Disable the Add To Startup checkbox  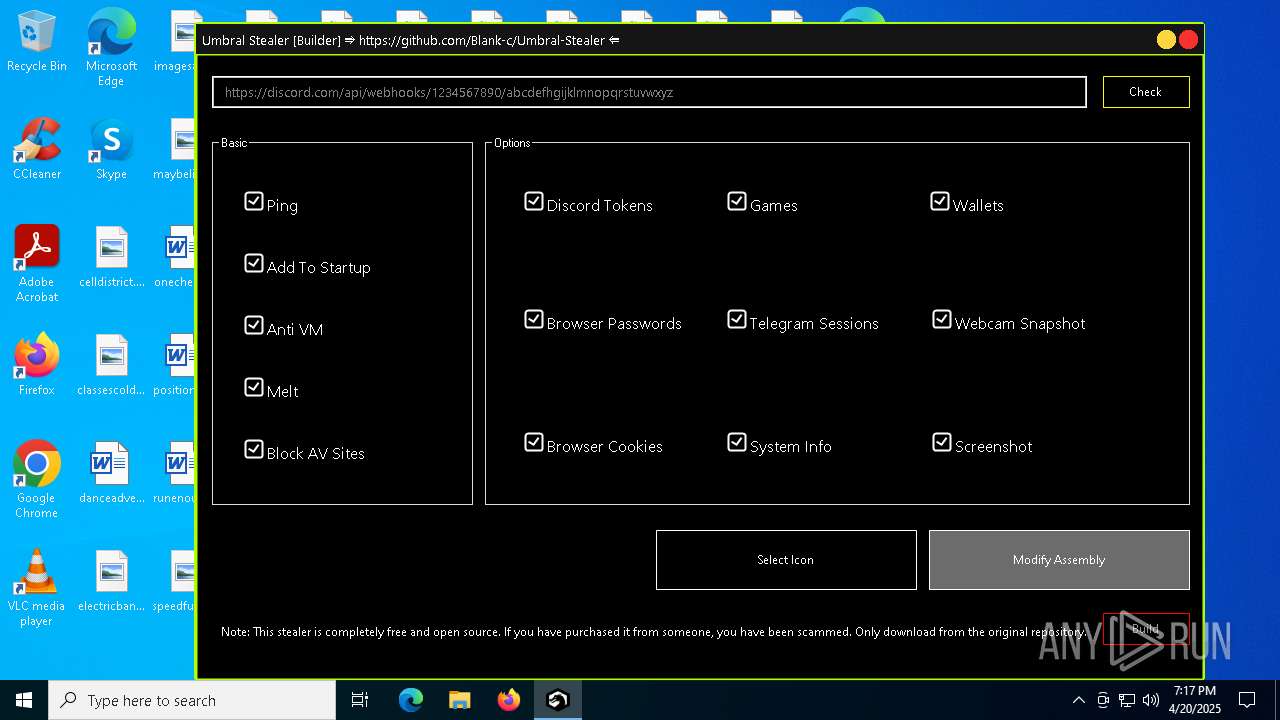(254, 263)
